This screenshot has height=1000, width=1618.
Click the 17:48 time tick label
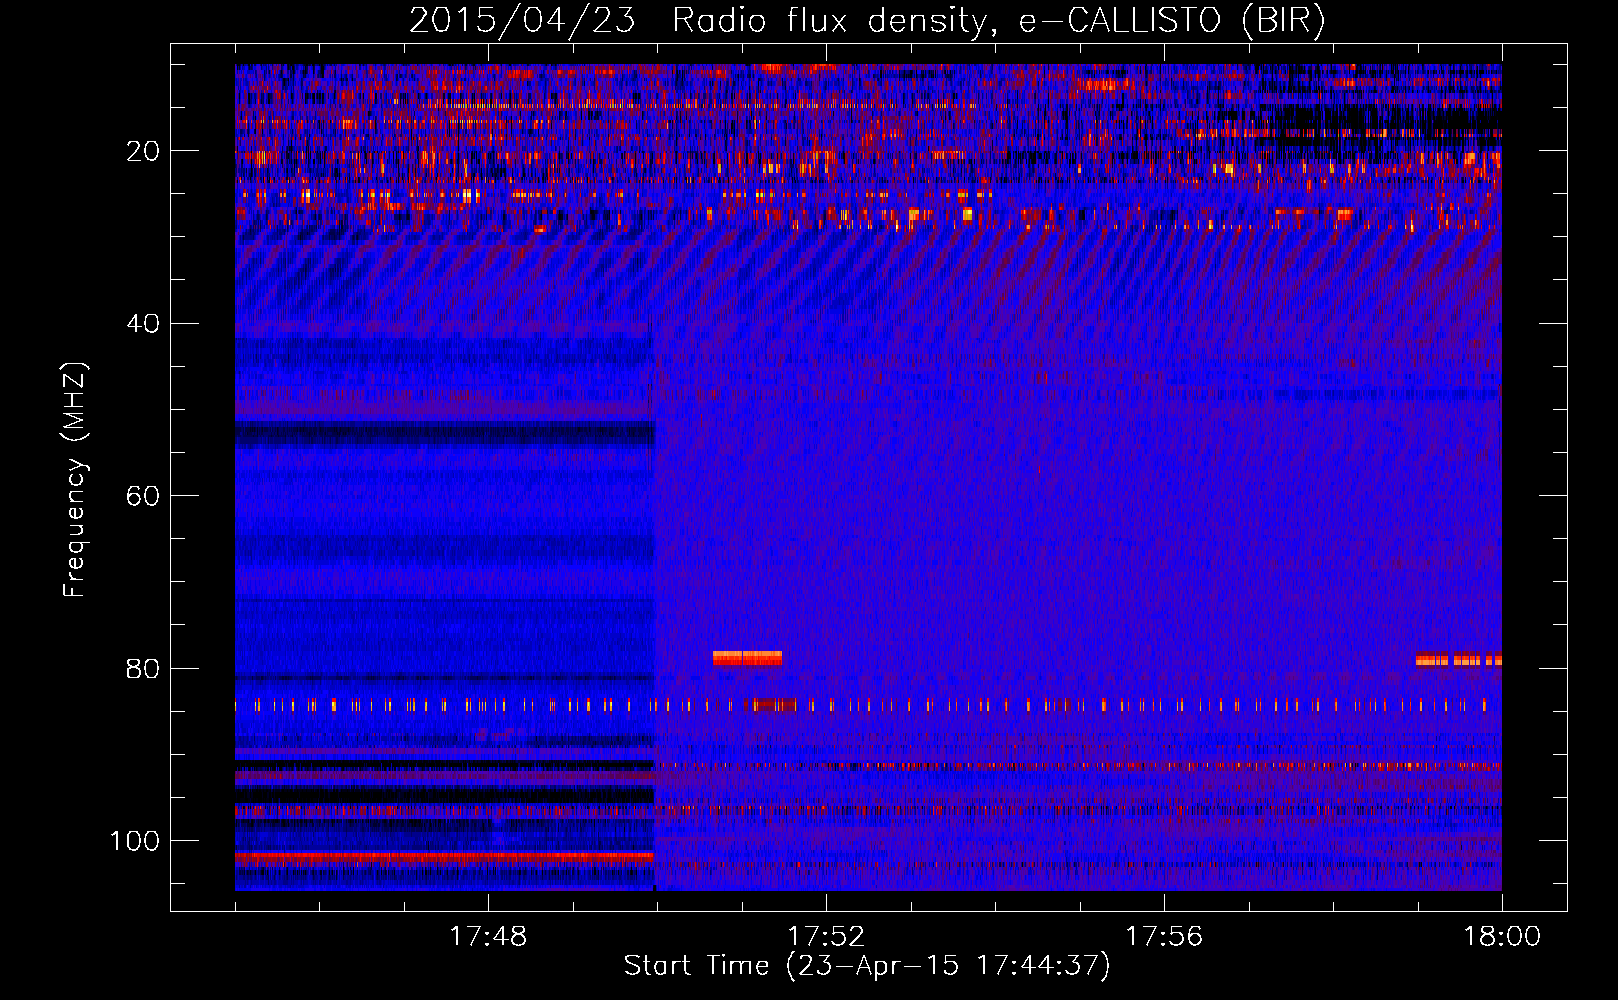pyautogui.click(x=488, y=937)
